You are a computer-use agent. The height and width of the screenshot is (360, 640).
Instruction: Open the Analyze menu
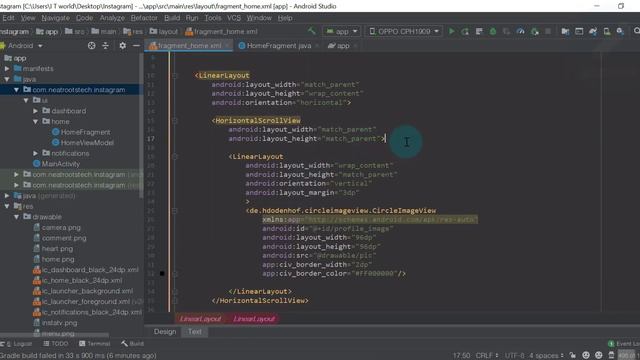coord(112,18)
